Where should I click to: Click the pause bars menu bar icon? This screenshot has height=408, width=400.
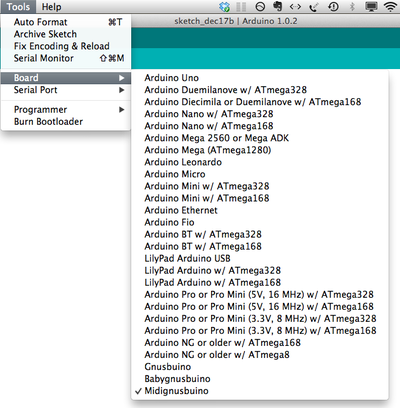241,7
